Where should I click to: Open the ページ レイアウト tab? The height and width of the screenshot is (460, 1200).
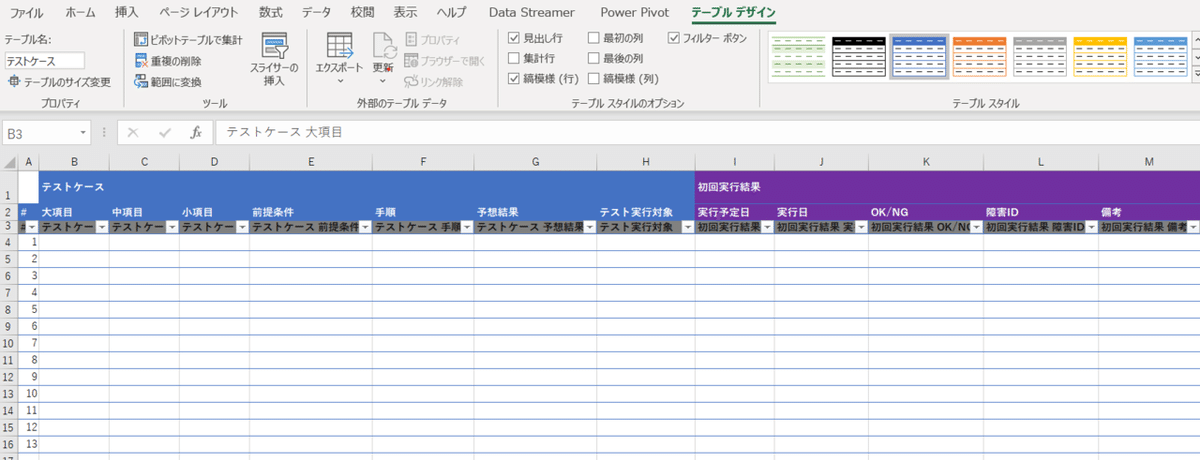click(199, 12)
